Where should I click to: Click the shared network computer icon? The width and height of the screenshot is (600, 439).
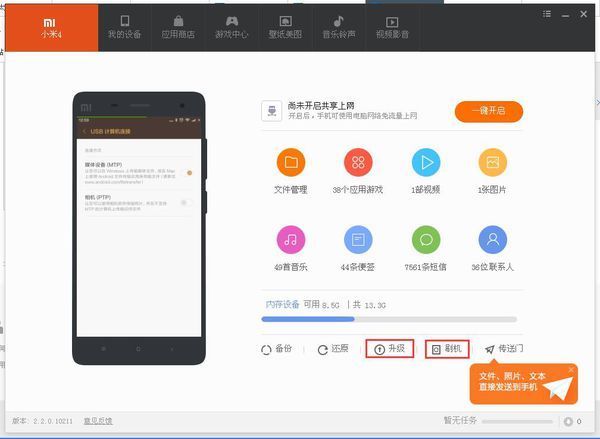[x=272, y=111]
